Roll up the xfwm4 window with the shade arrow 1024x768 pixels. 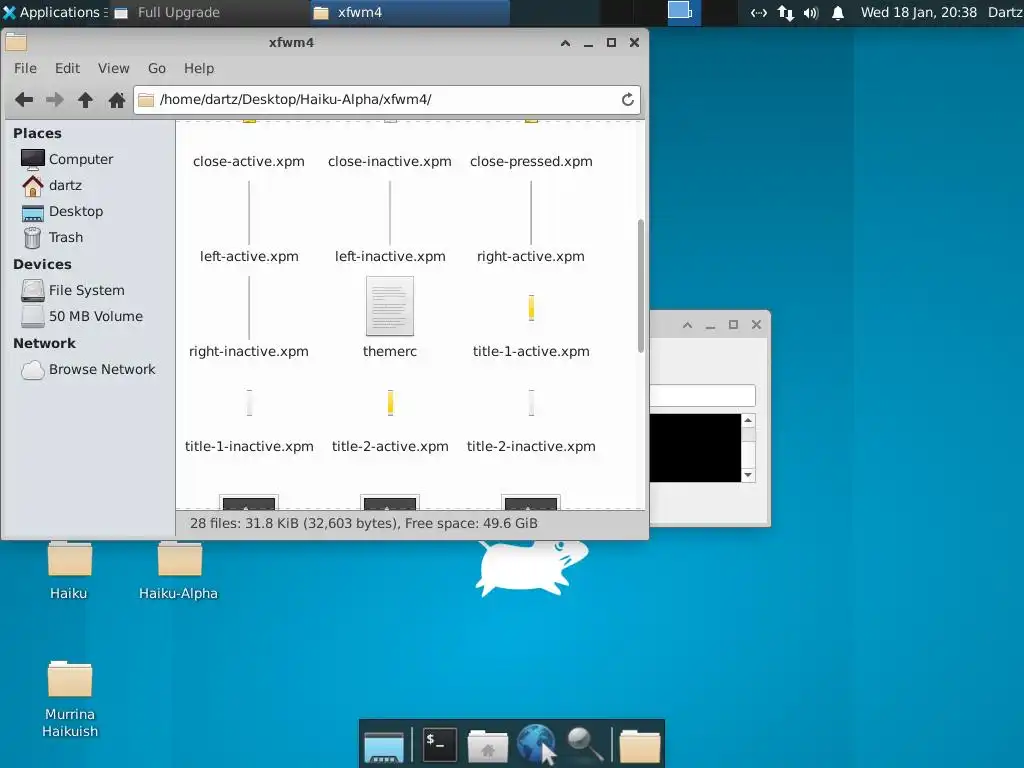click(566, 43)
